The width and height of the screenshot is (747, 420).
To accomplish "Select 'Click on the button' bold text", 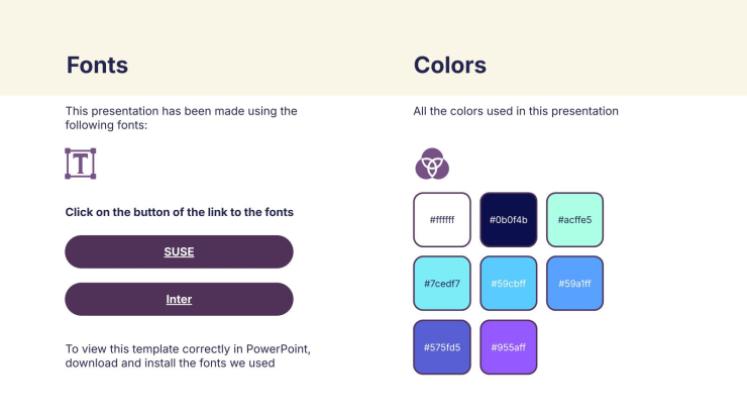I will coord(179,212).
